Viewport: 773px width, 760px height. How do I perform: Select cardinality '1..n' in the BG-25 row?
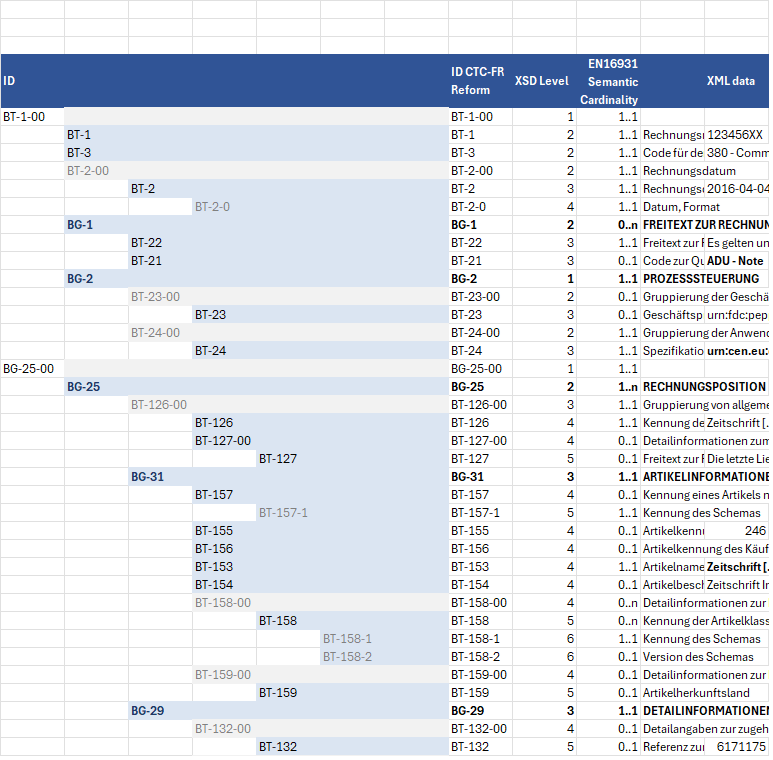point(608,387)
